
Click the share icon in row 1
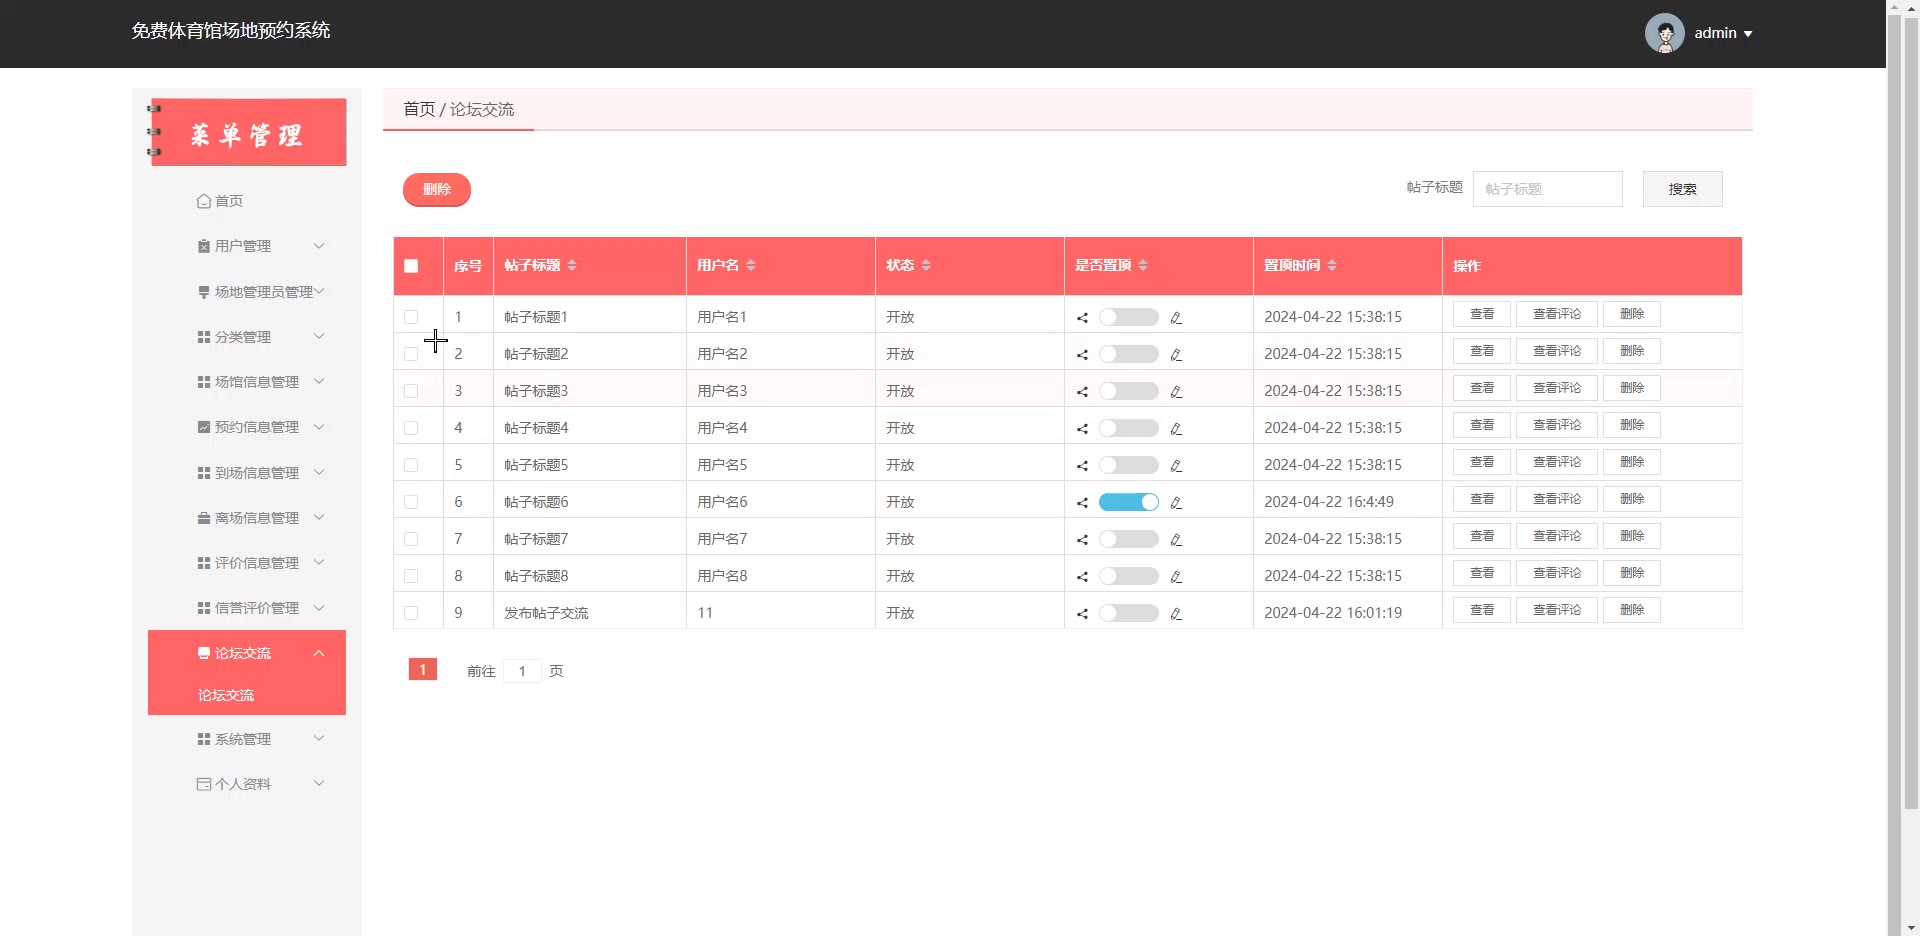click(x=1082, y=318)
